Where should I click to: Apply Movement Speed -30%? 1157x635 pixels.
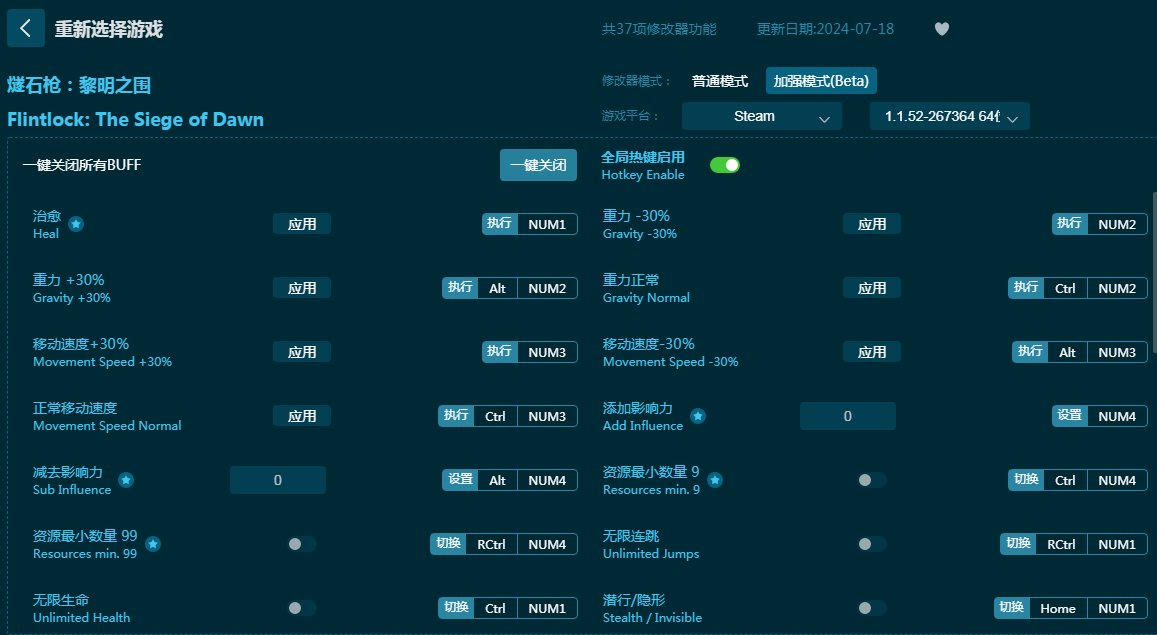[x=871, y=353]
